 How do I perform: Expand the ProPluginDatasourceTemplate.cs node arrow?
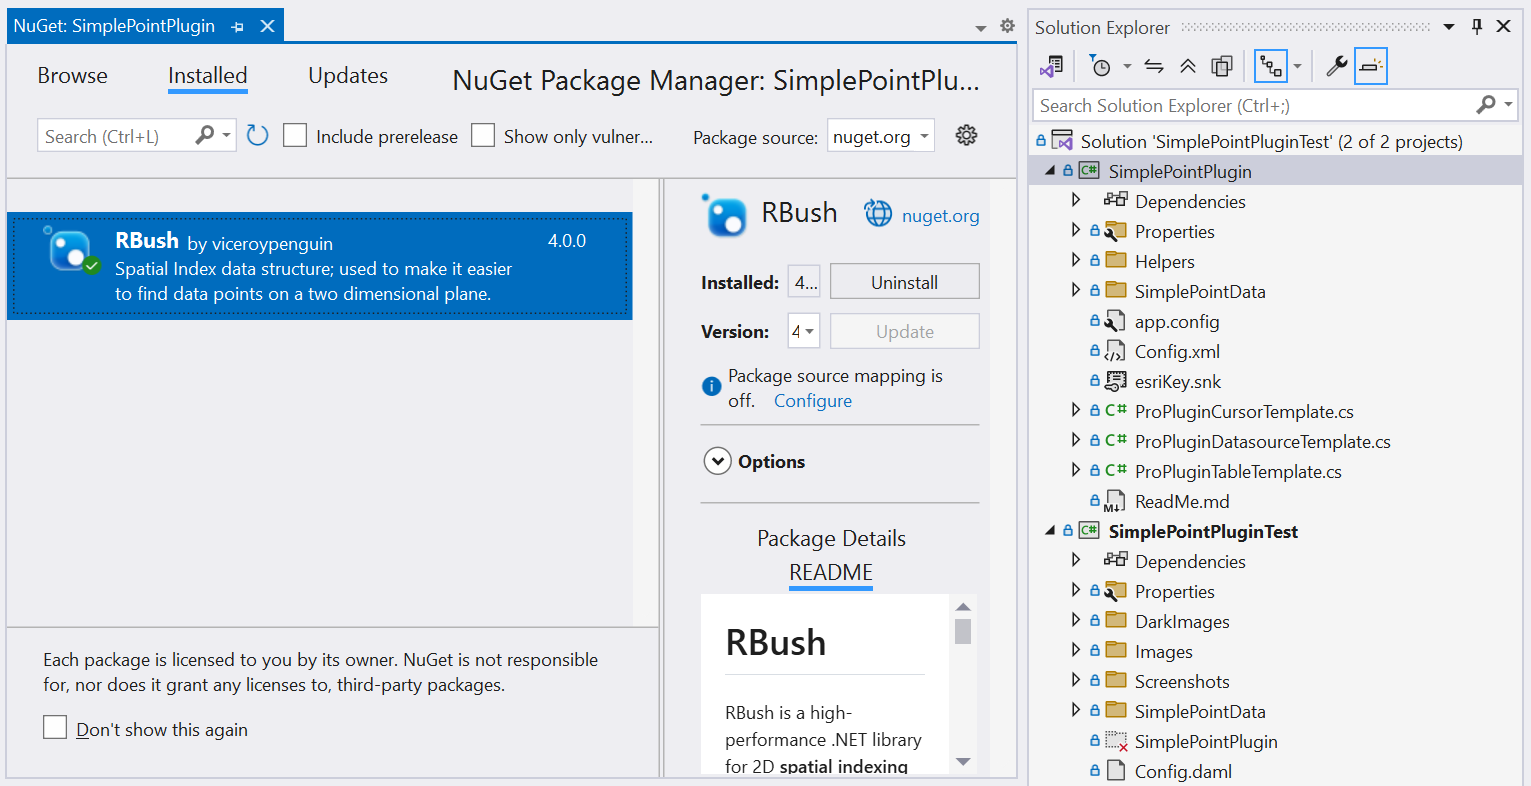pyautogui.click(x=1076, y=441)
